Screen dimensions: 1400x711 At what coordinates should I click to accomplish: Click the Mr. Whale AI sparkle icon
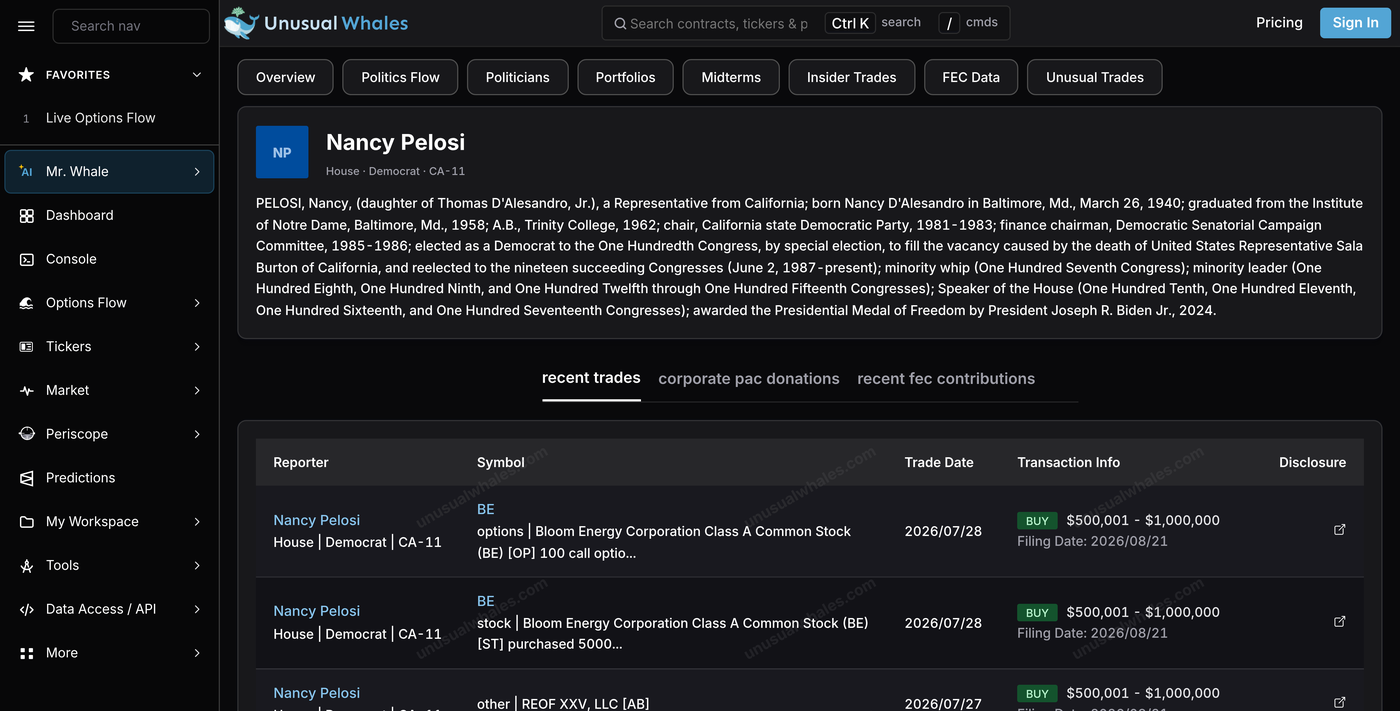click(x=26, y=172)
